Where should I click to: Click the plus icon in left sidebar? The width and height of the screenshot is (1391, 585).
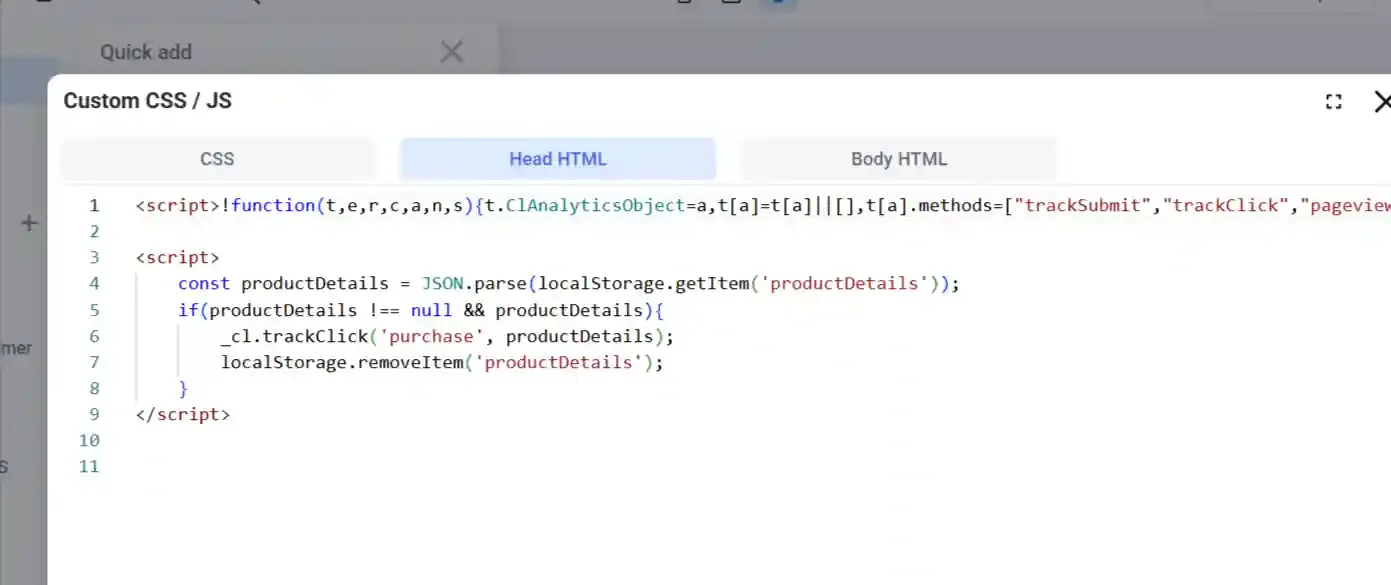28,223
